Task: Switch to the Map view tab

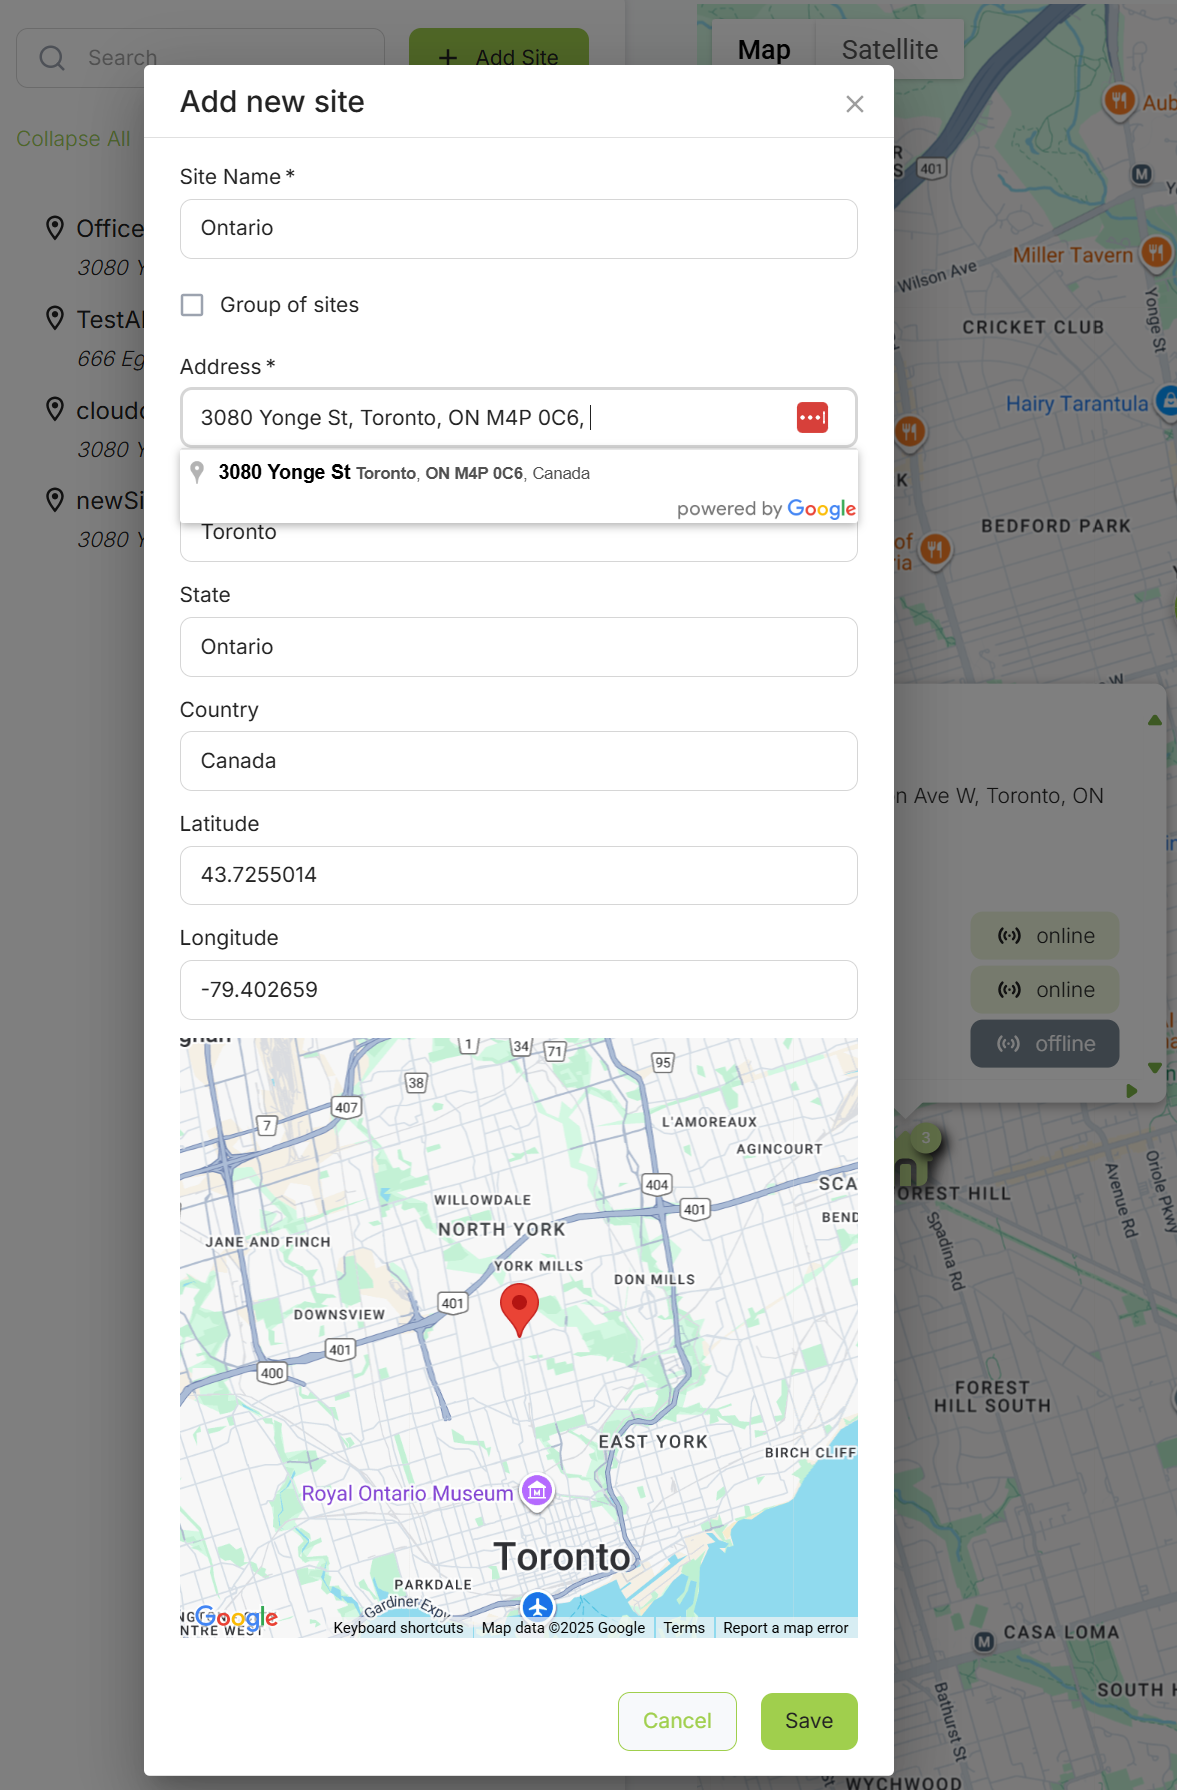Action: [764, 50]
